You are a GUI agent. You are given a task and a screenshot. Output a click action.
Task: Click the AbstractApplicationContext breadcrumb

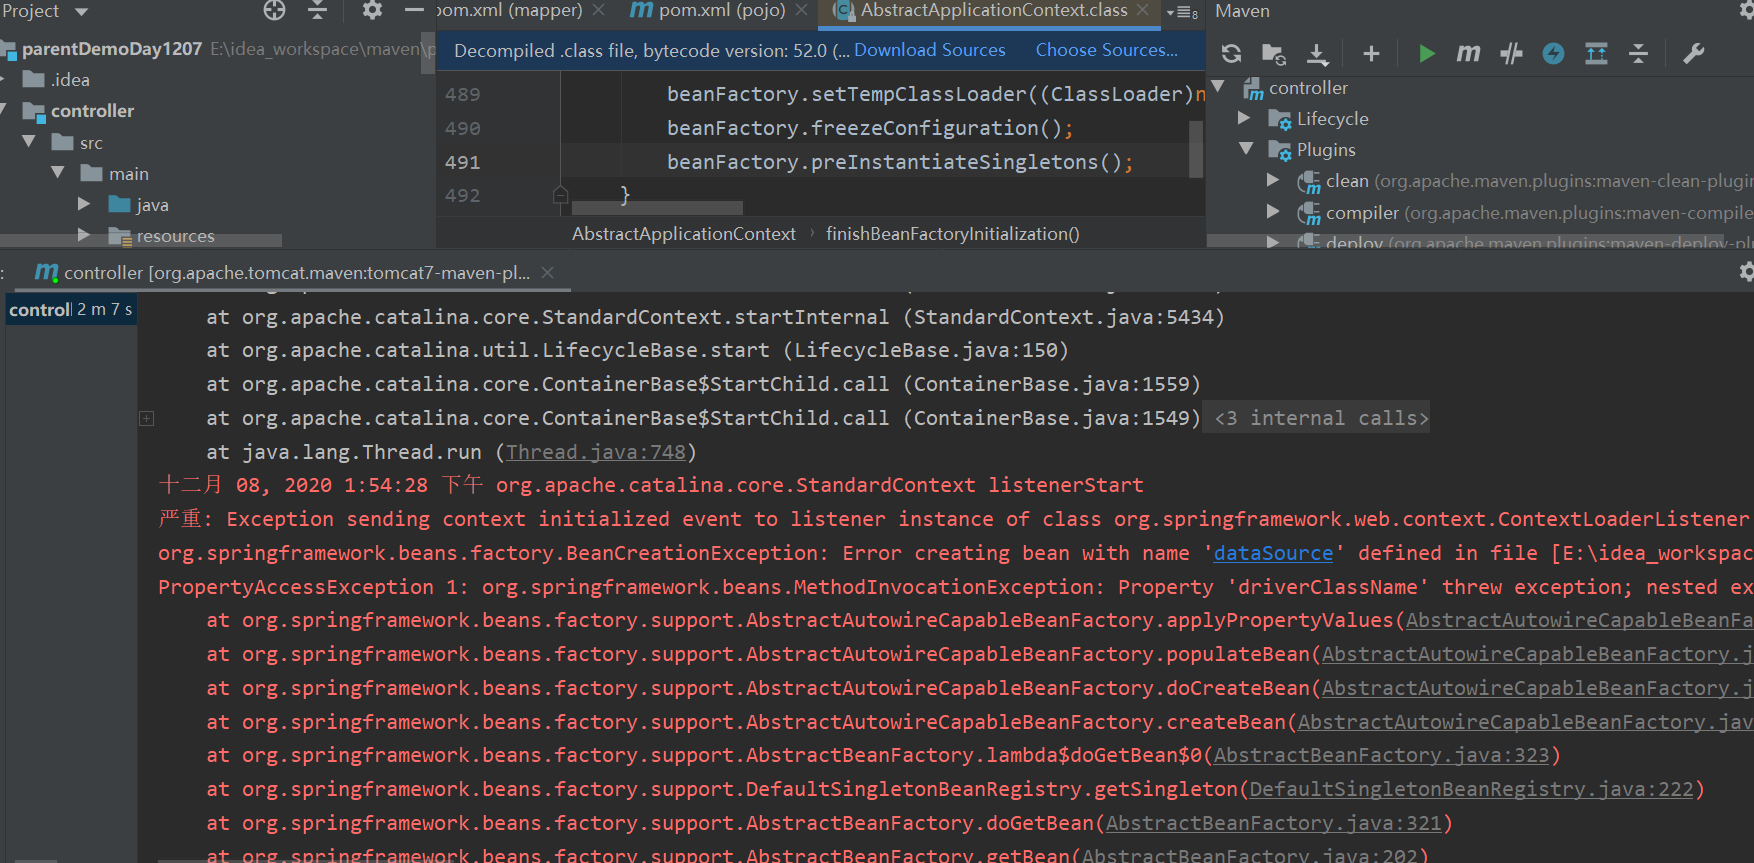[684, 233]
